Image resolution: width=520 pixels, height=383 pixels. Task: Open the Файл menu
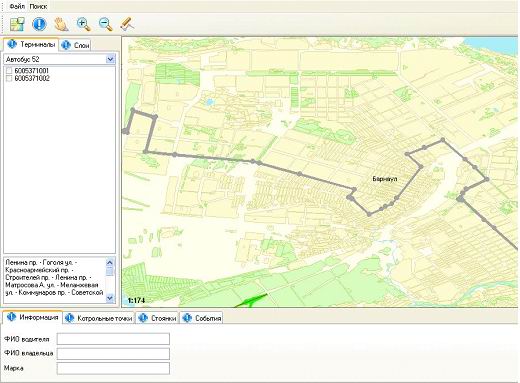point(17,6)
